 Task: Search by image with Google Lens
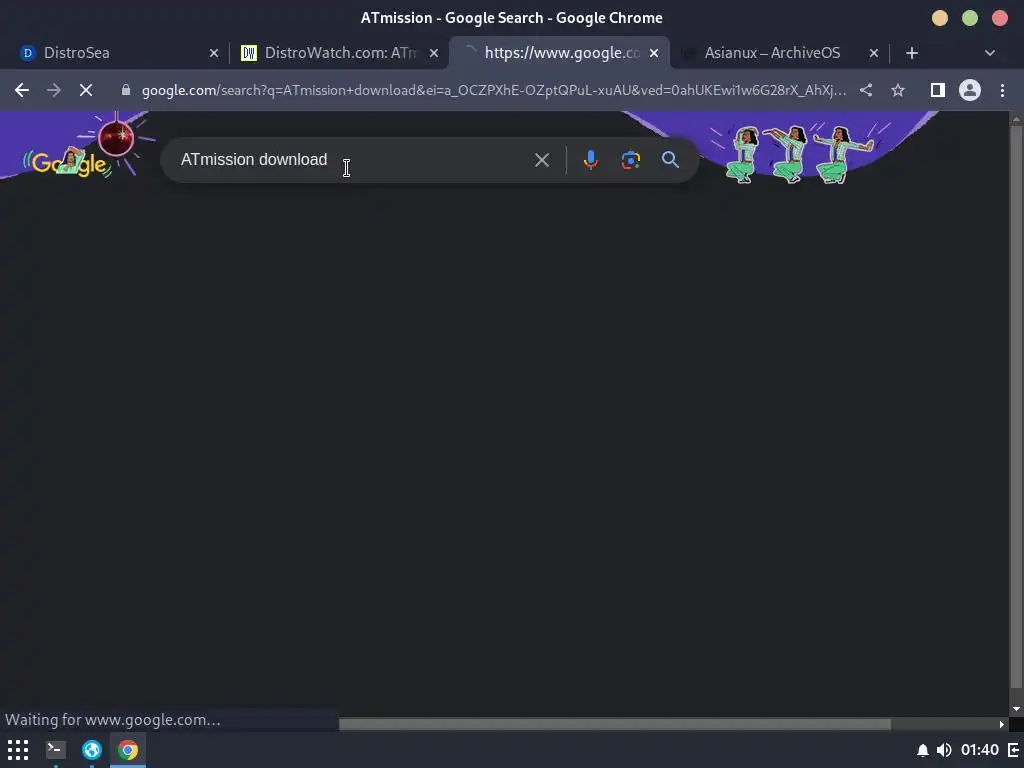pyautogui.click(x=631, y=160)
